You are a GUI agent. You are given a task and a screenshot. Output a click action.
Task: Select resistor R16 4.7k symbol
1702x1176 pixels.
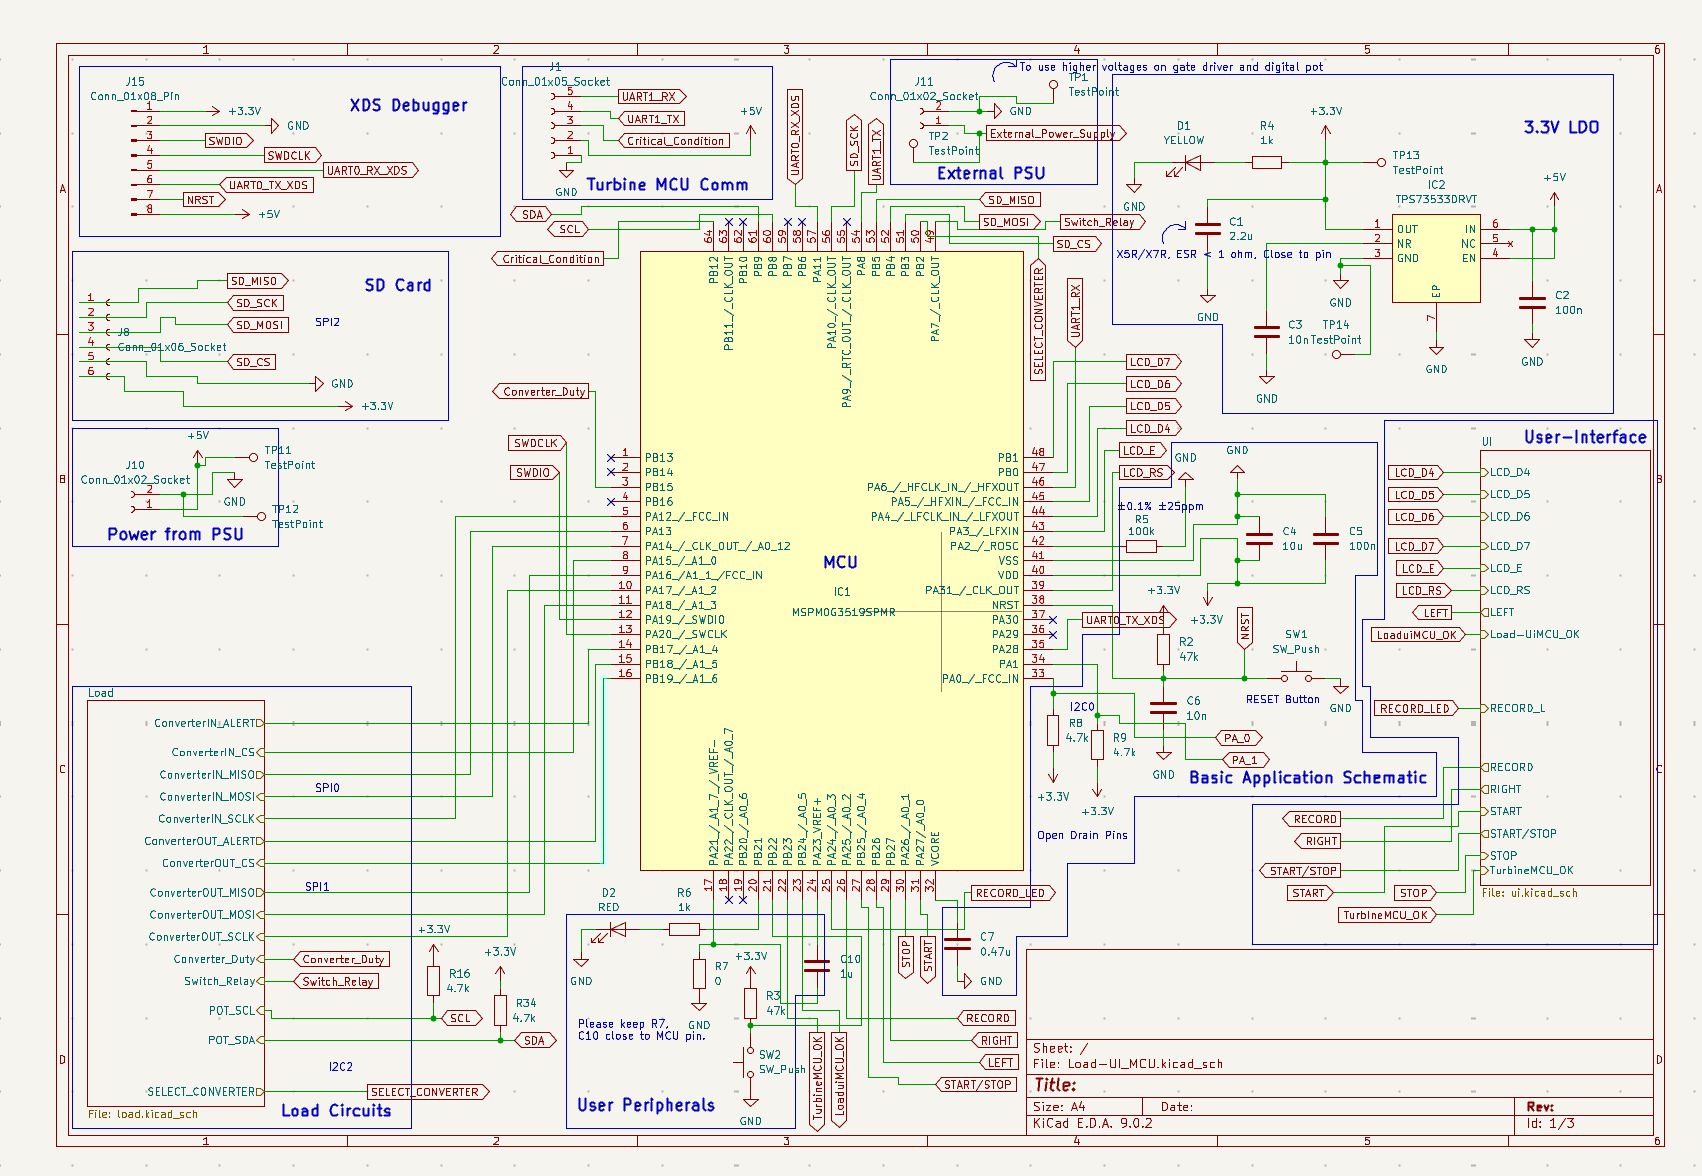(x=433, y=980)
